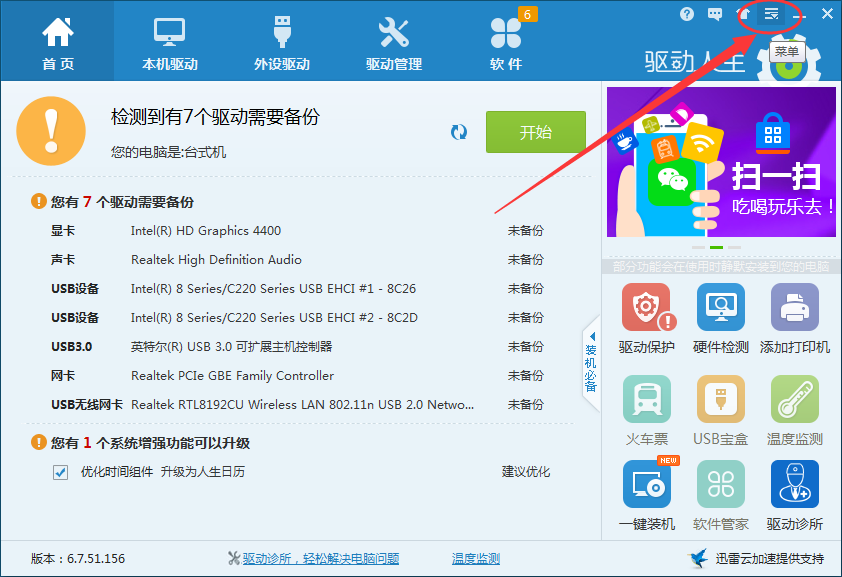This screenshot has width=842, height=577.
Task: Open 软件管家 tool
Action: (721, 495)
